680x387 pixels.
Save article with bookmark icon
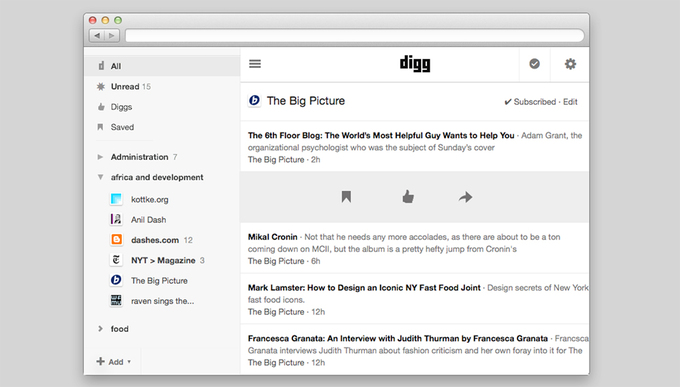(x=346, y=197)
